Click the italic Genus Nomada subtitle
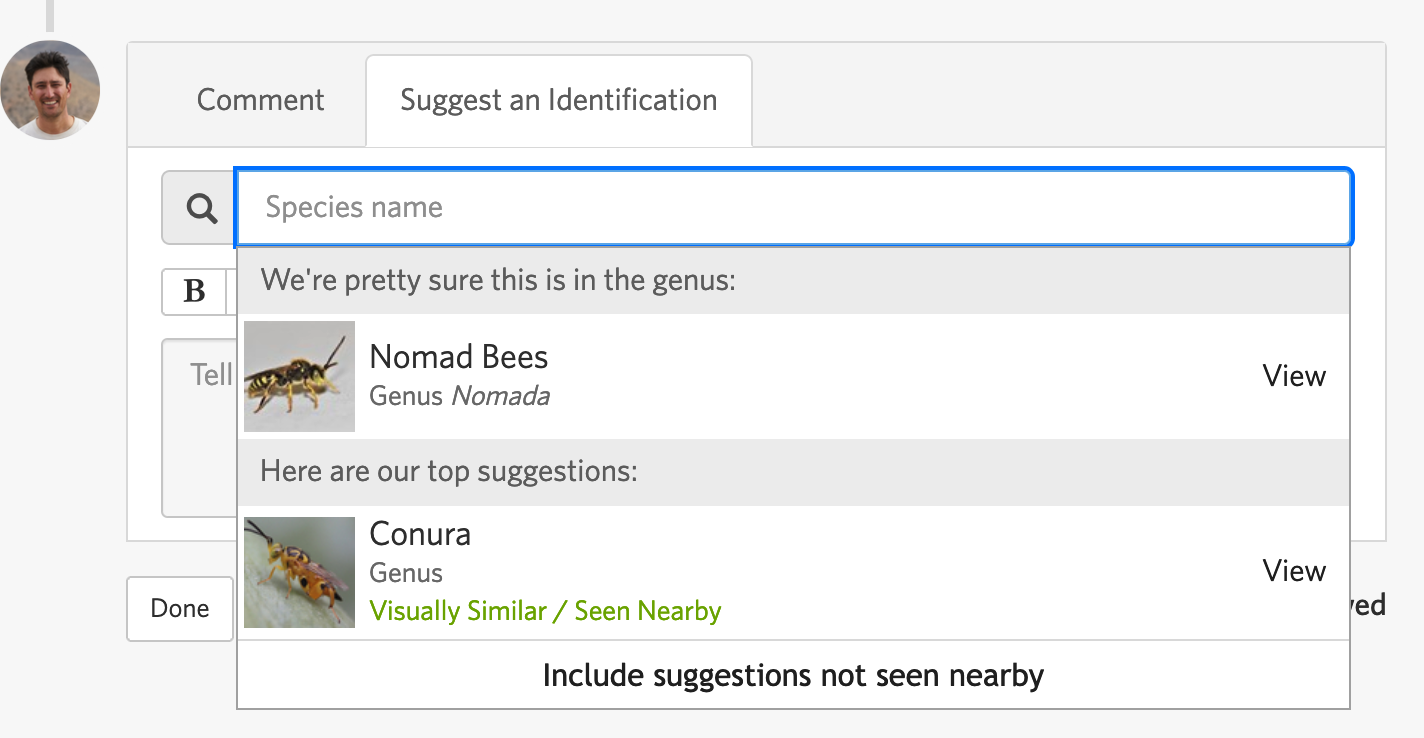This screenshot has width=1424, height=738. coord(459,396)
